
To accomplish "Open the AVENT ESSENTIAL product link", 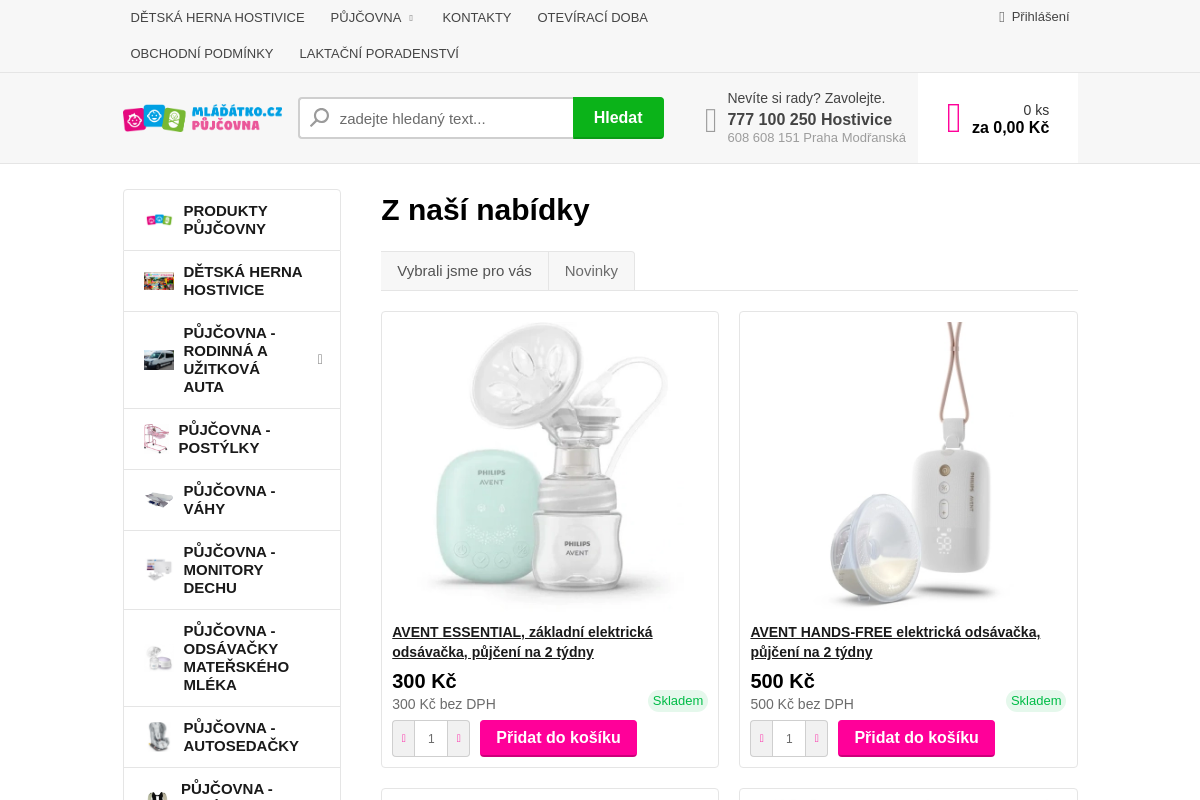I will (x=522, y=641).
